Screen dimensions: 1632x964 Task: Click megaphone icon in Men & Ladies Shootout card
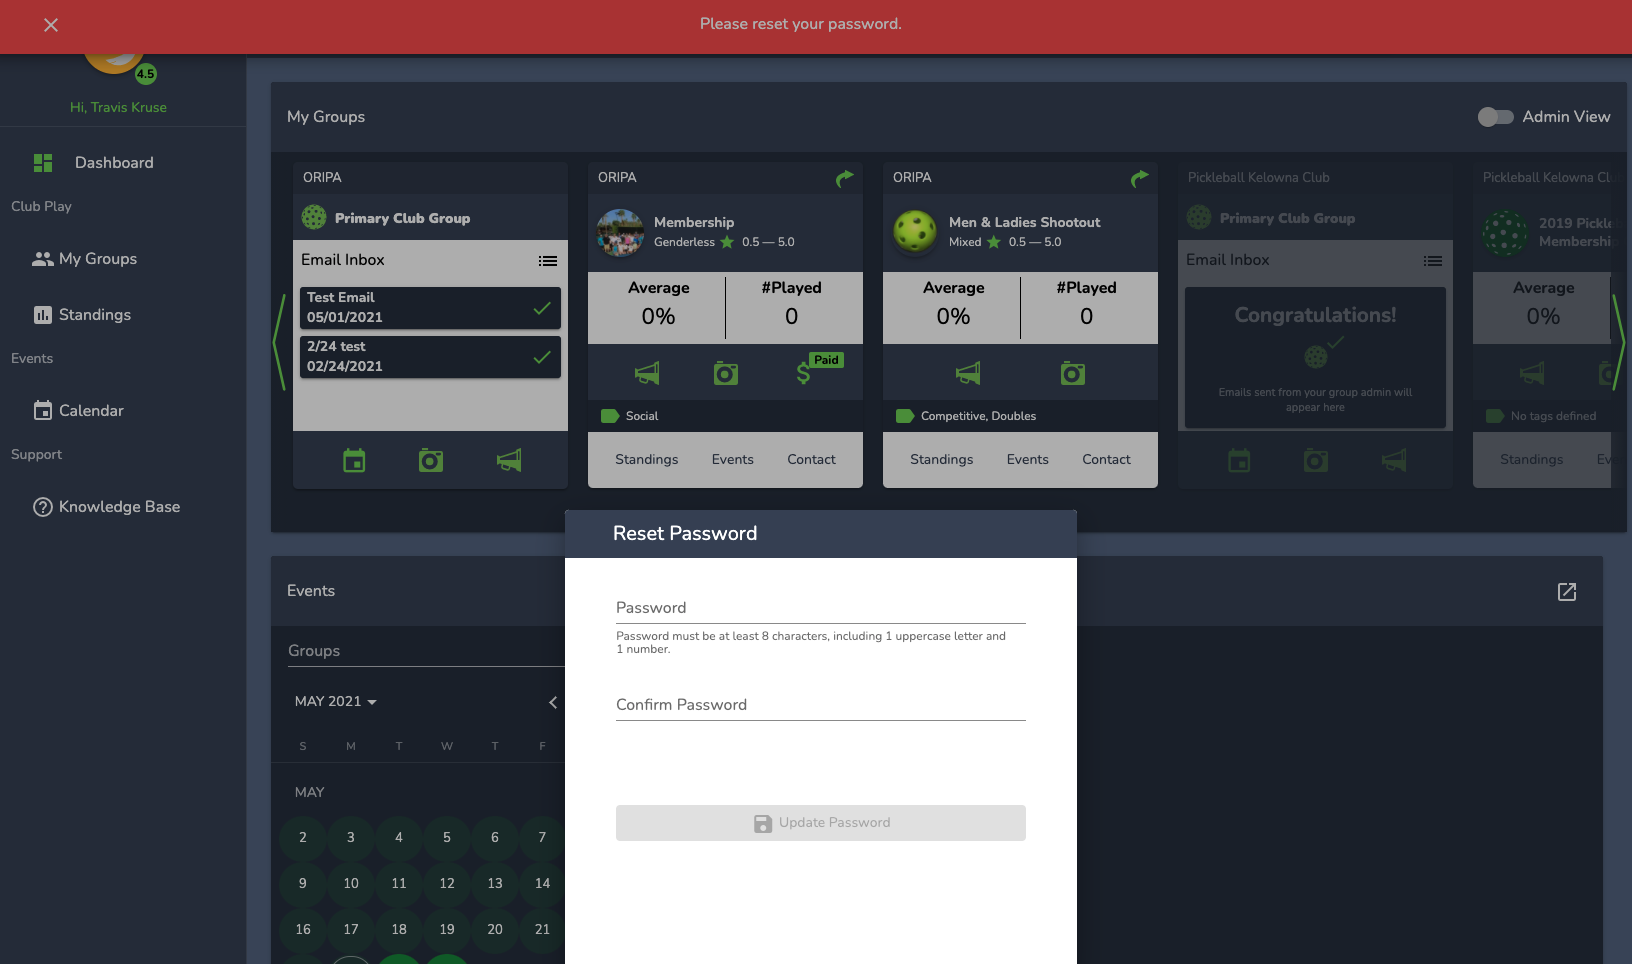968,374
